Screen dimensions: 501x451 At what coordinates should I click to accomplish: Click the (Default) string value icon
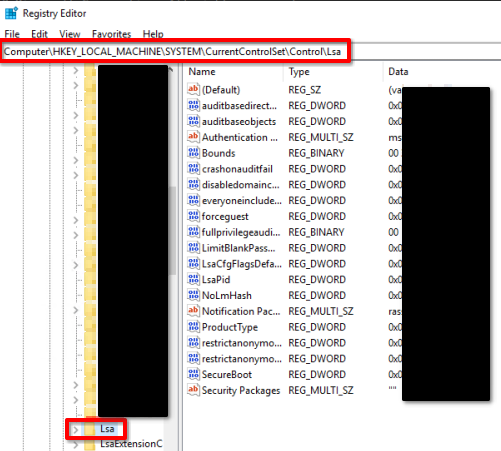[193, 89]
